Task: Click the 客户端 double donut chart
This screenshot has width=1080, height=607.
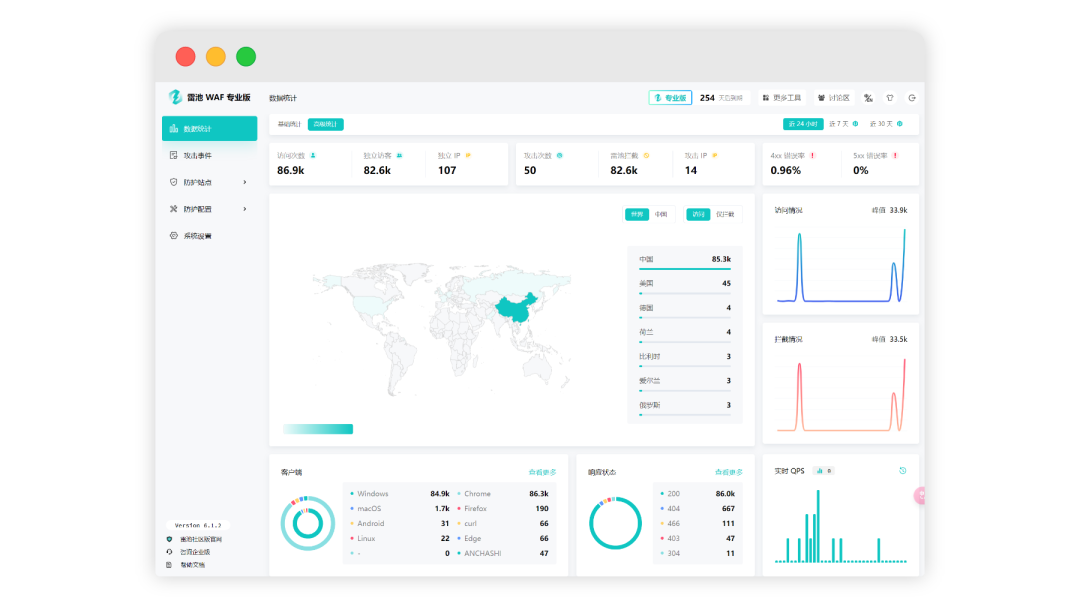Action: [308, 523]
